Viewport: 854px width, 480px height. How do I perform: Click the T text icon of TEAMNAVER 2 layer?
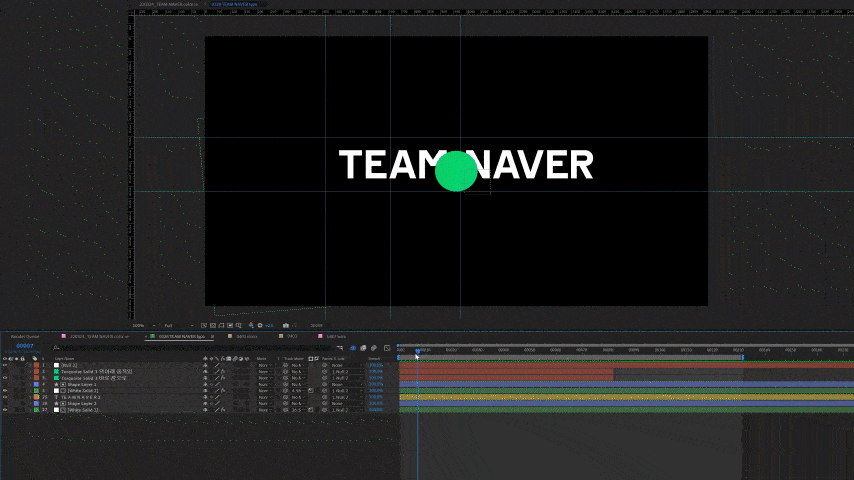coord(56,397)
